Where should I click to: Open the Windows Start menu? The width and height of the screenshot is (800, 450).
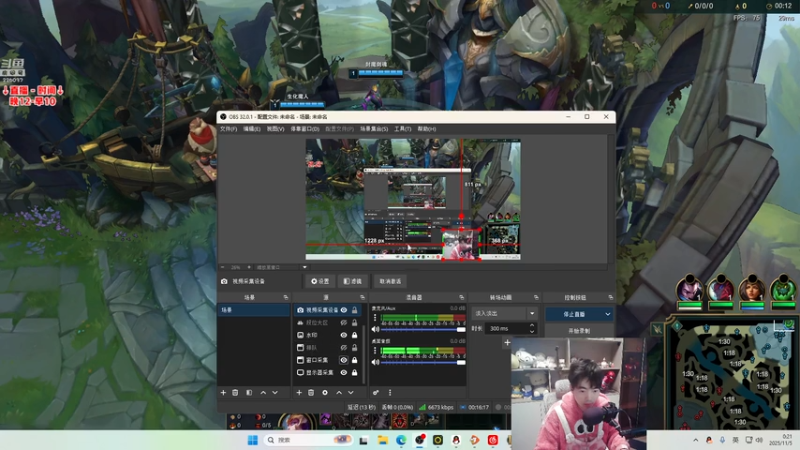(253, 440)
